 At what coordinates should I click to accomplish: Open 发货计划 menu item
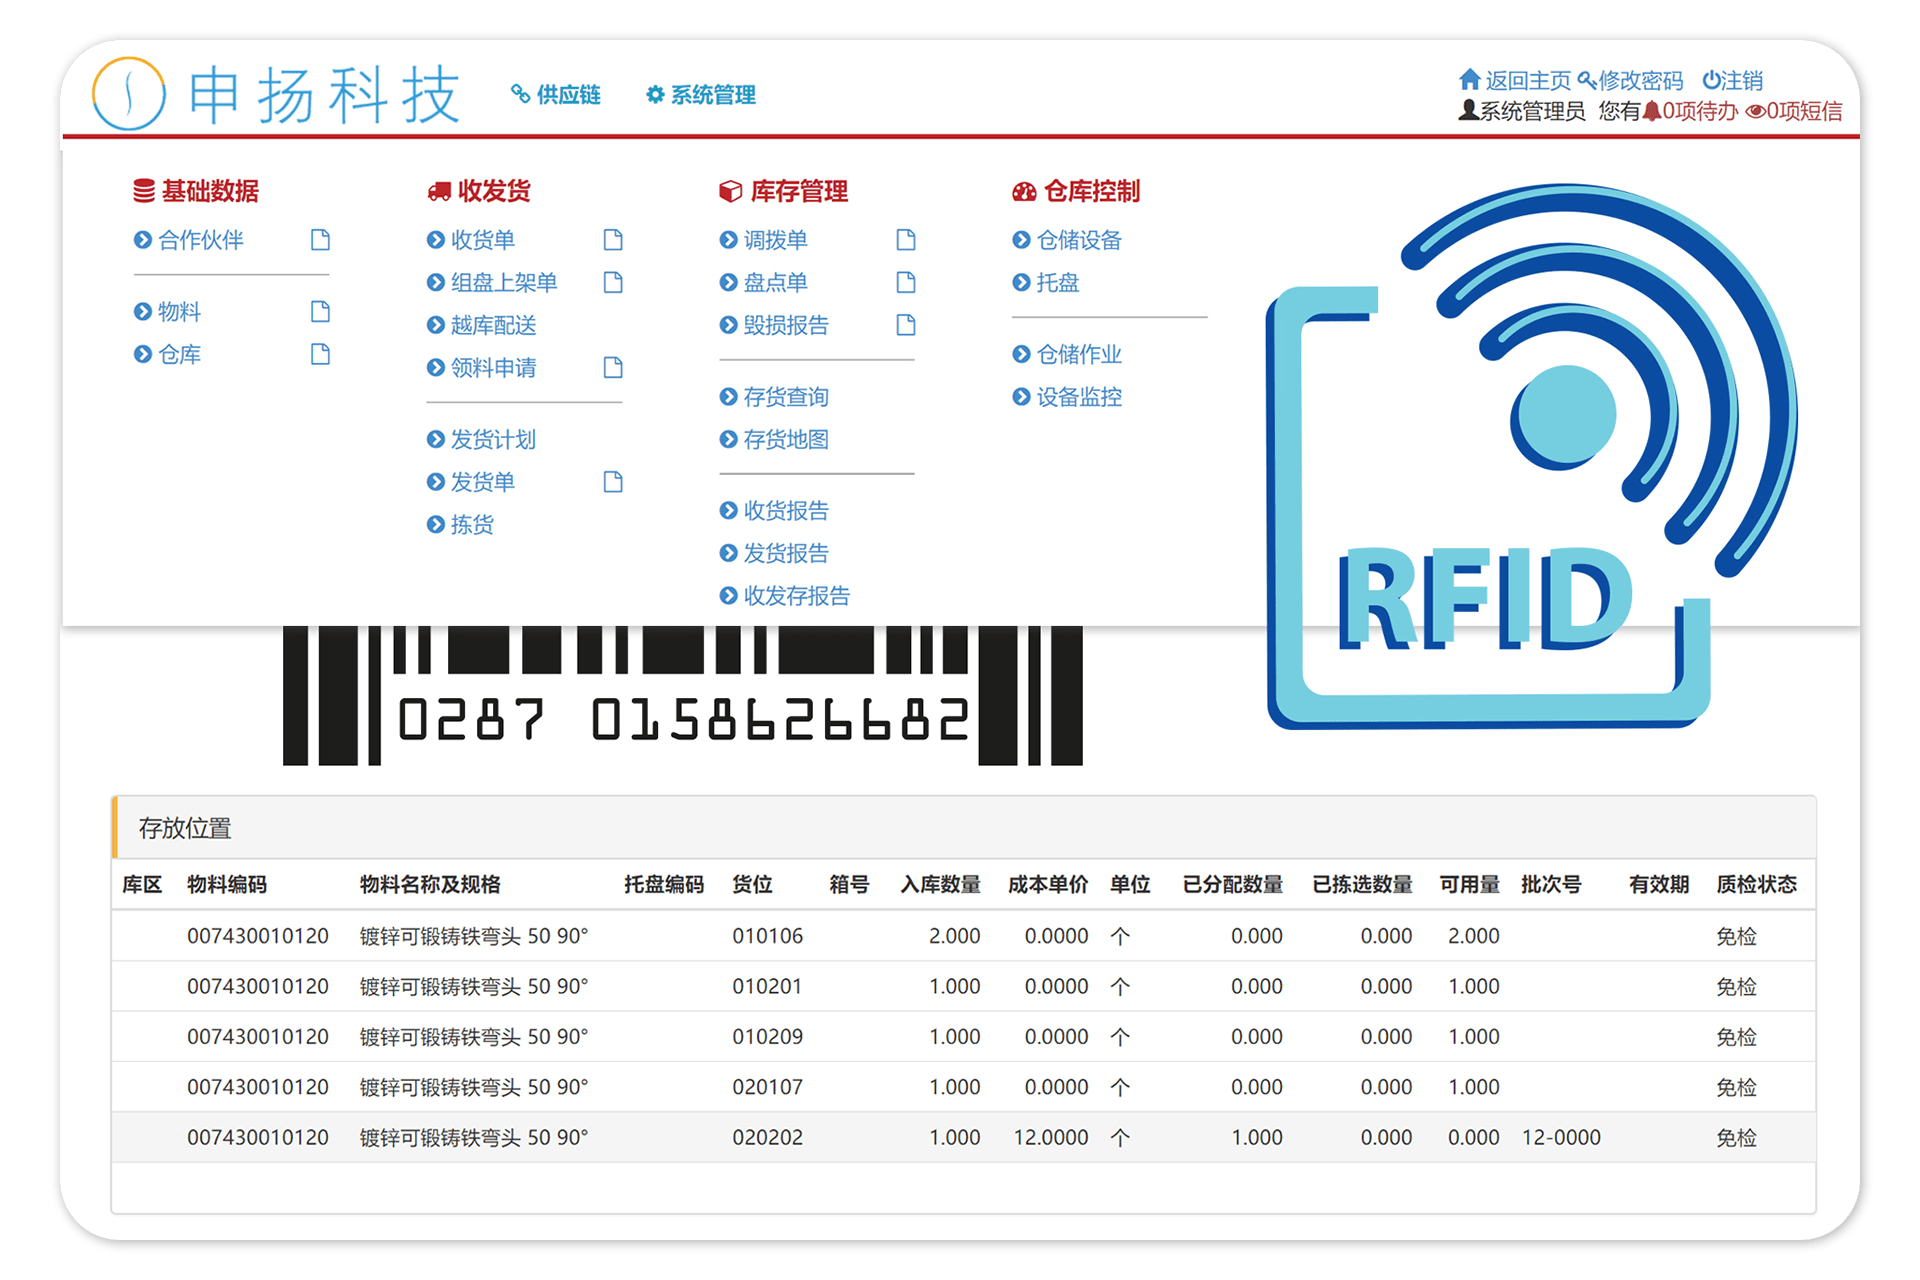point(482,440)
